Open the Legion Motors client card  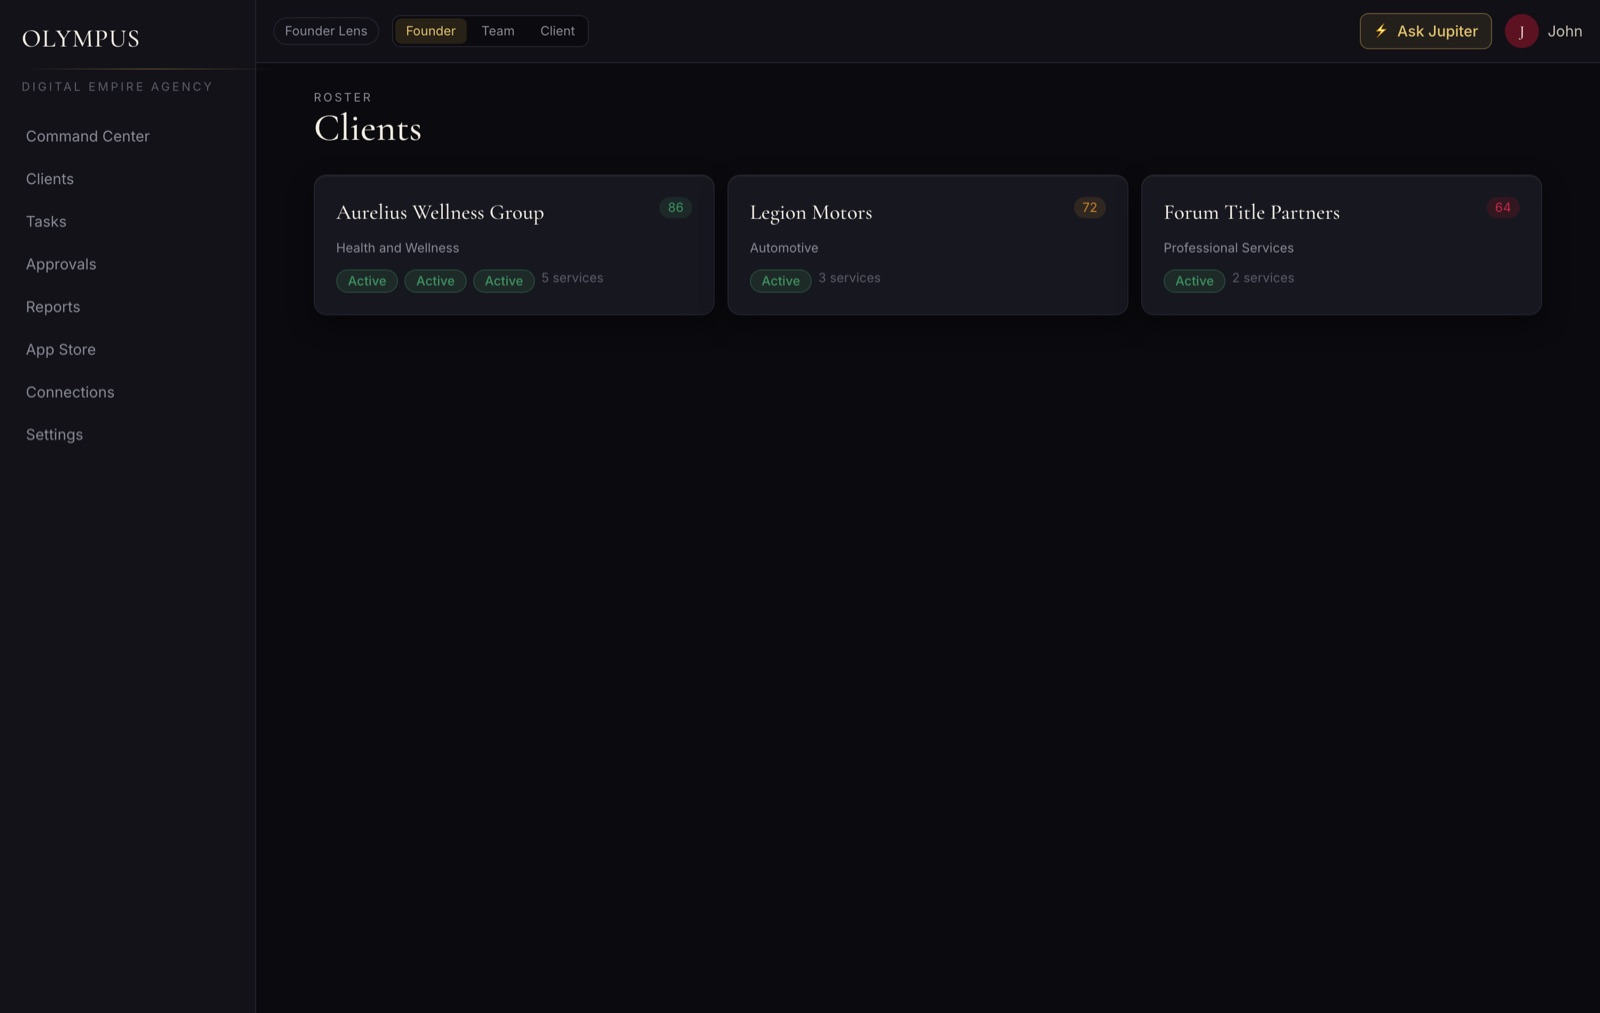pos(928,245)
